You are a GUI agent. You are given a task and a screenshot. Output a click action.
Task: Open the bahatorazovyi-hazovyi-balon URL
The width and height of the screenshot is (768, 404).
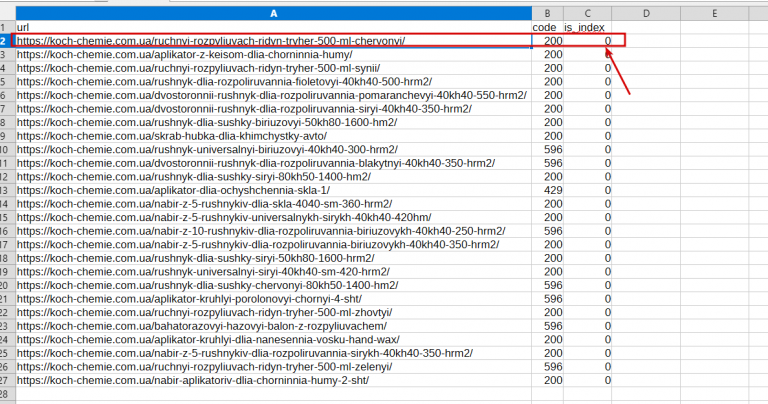[202, 326]
